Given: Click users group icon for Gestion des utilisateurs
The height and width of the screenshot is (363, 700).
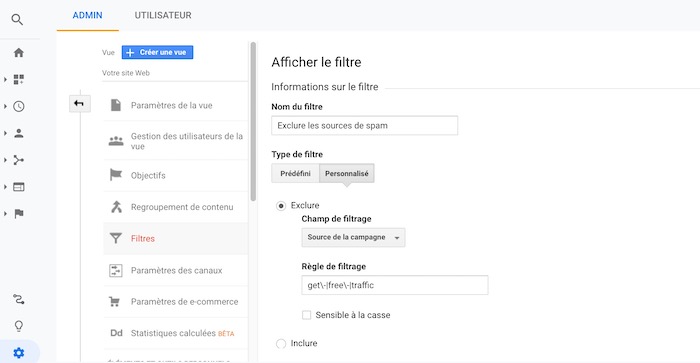Looking at the screenshot, I should point(116,141).
